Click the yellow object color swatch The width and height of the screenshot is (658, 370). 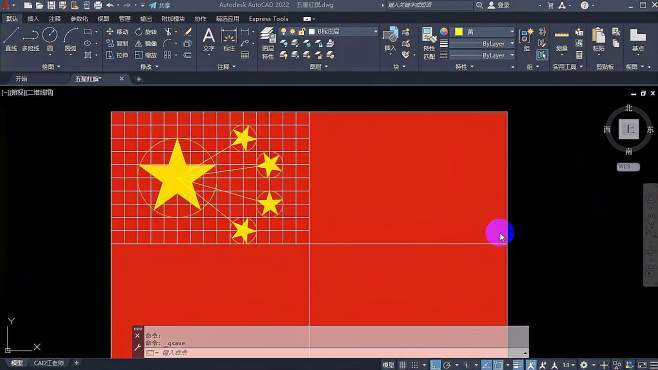click(x=459, y=32)
